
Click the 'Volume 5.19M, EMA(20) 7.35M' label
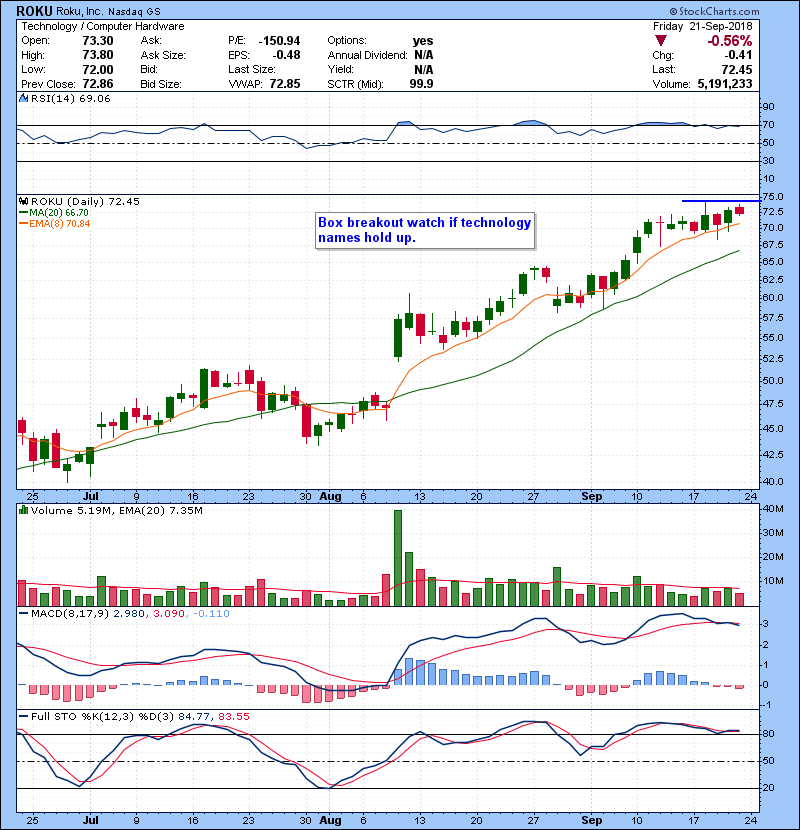point(116,510)
